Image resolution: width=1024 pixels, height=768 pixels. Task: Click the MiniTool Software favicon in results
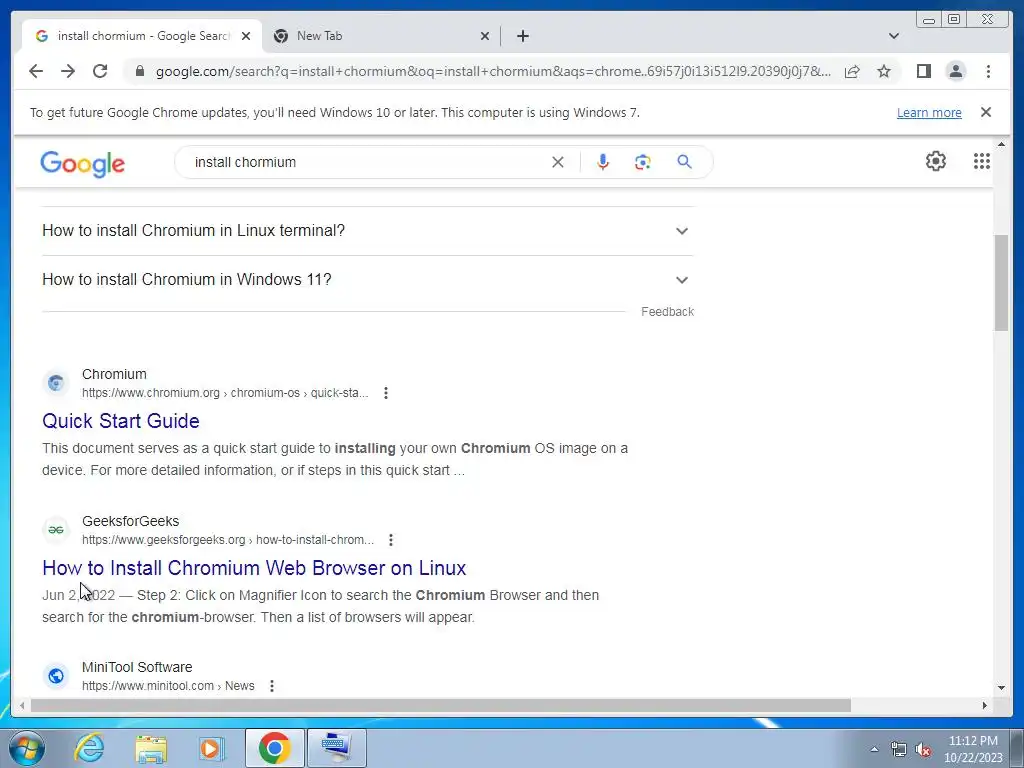point(56,676)
